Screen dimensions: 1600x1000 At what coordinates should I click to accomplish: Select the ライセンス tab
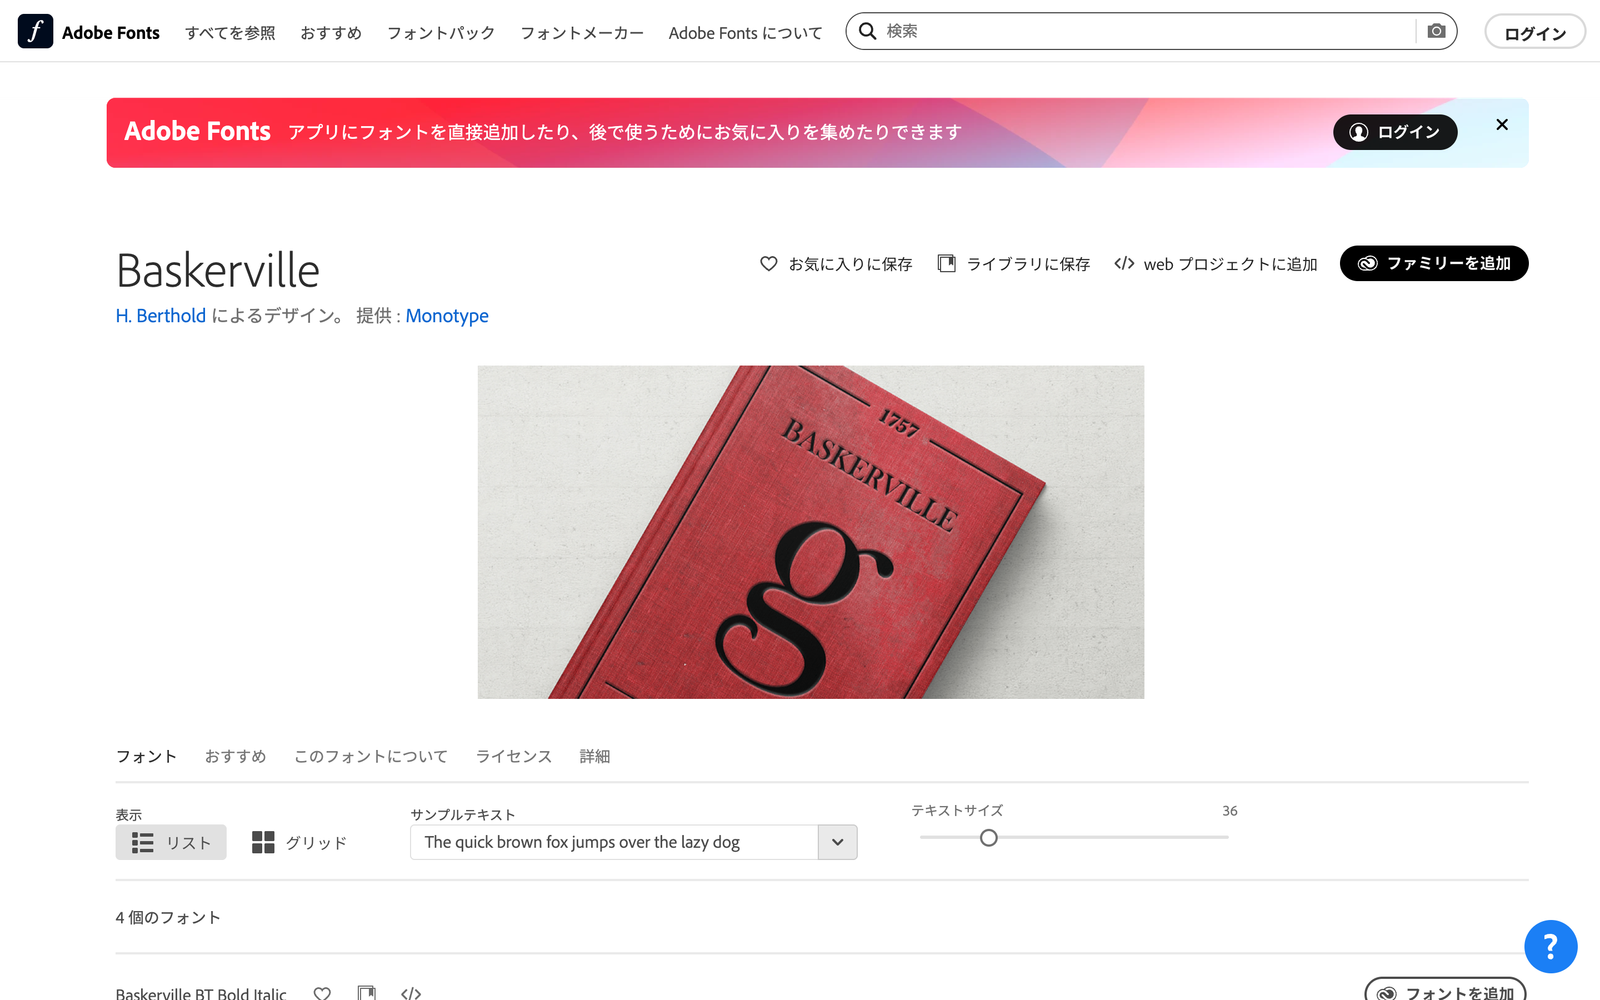coord(514,756)
